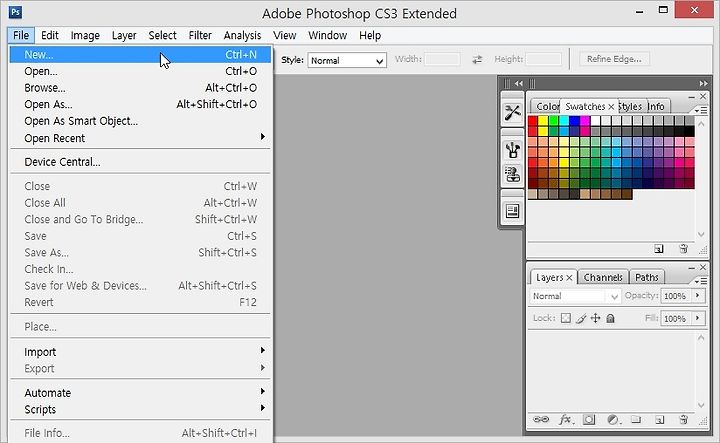Minimize the Layers panel group
Viewport: 720px width, 443px height.
click(x=692, y=267)
